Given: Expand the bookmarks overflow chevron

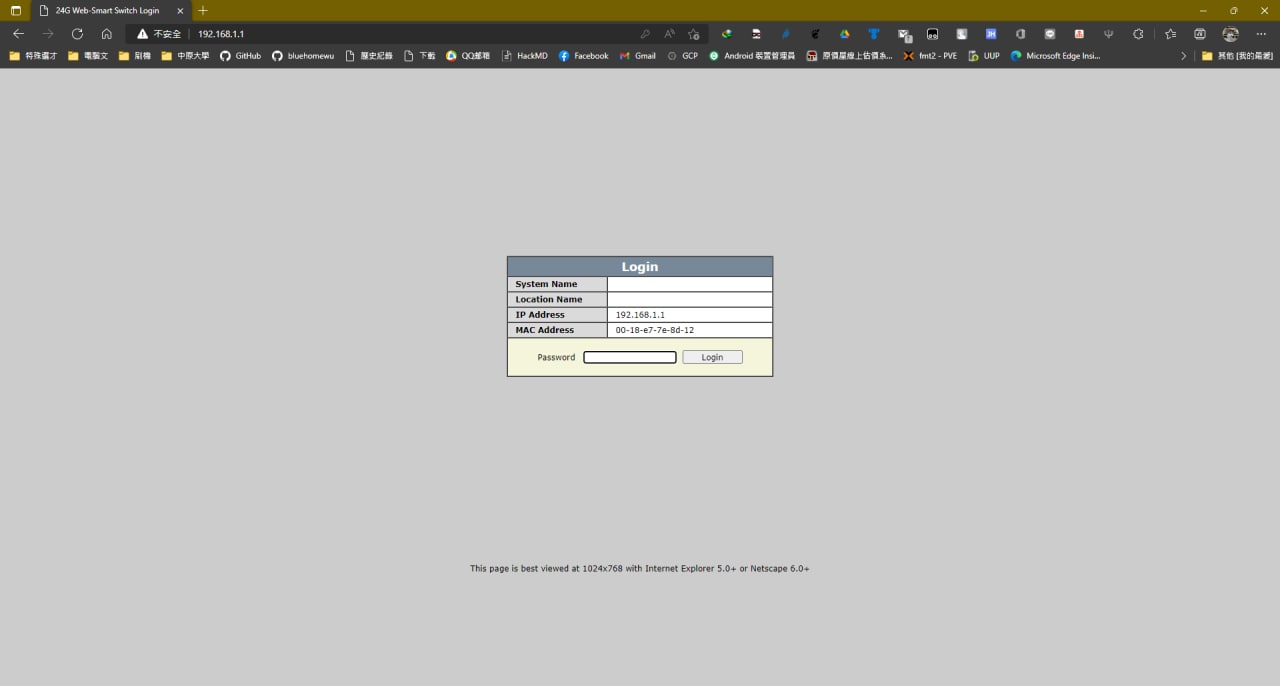Looking at the screenshot, I should 1183,56.
